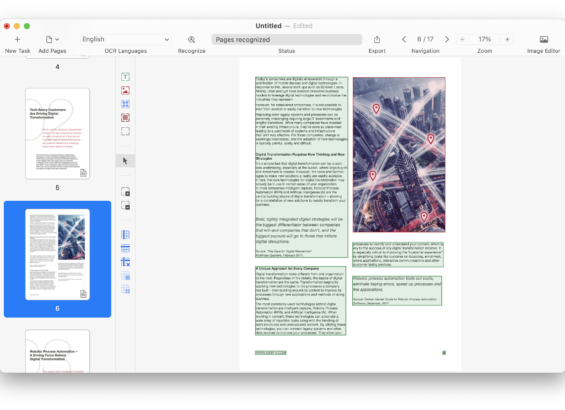
Task: Click the page number label 5
Action: (x=57, y=188)
